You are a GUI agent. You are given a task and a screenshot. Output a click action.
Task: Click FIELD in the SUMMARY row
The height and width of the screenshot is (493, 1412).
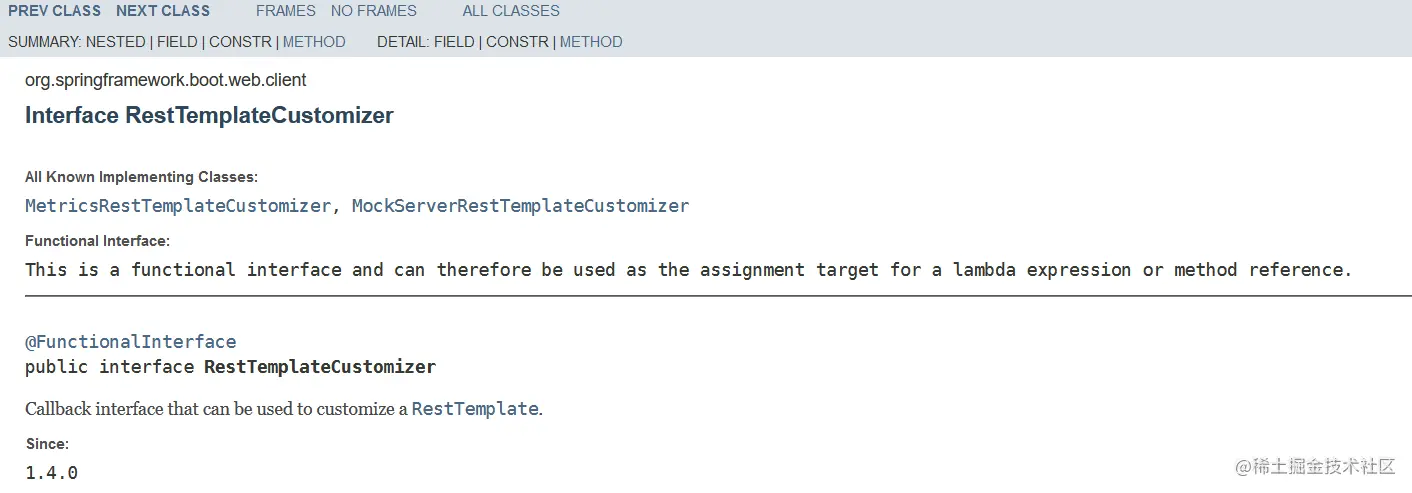(x=177, y=42)
